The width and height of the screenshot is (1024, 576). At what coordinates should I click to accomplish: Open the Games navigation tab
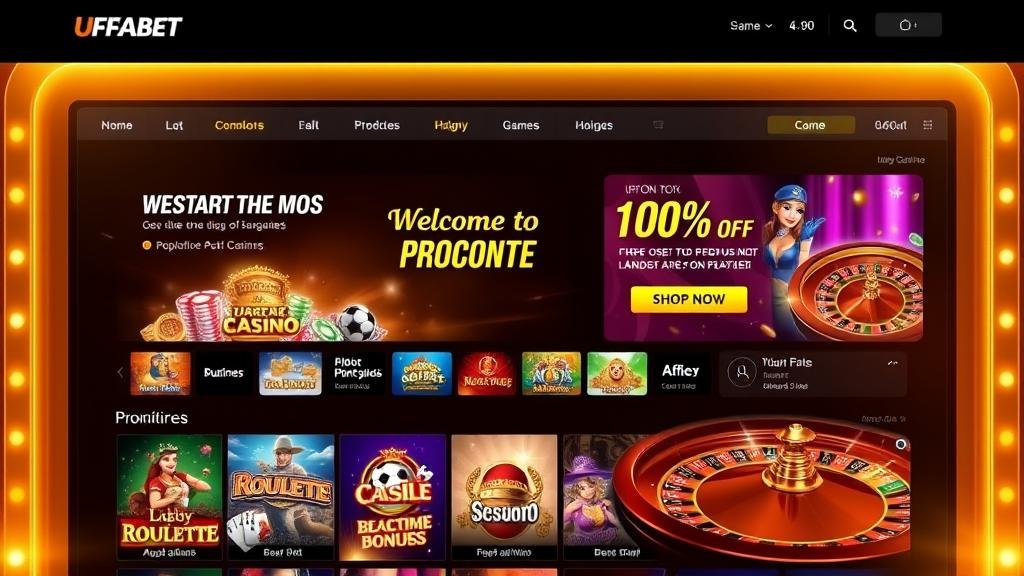tap(520, 125)
